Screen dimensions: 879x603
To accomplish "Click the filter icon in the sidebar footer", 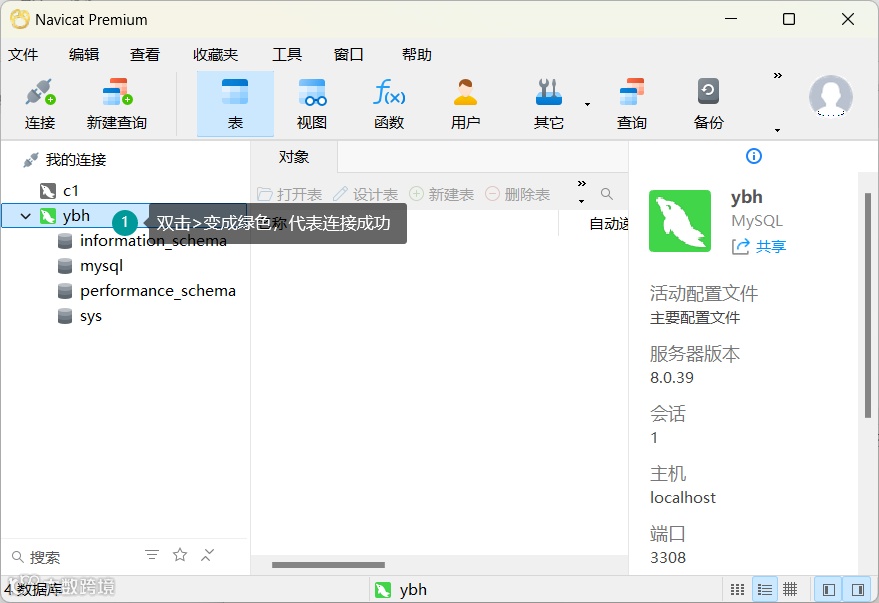I will (x=152, y=555).
